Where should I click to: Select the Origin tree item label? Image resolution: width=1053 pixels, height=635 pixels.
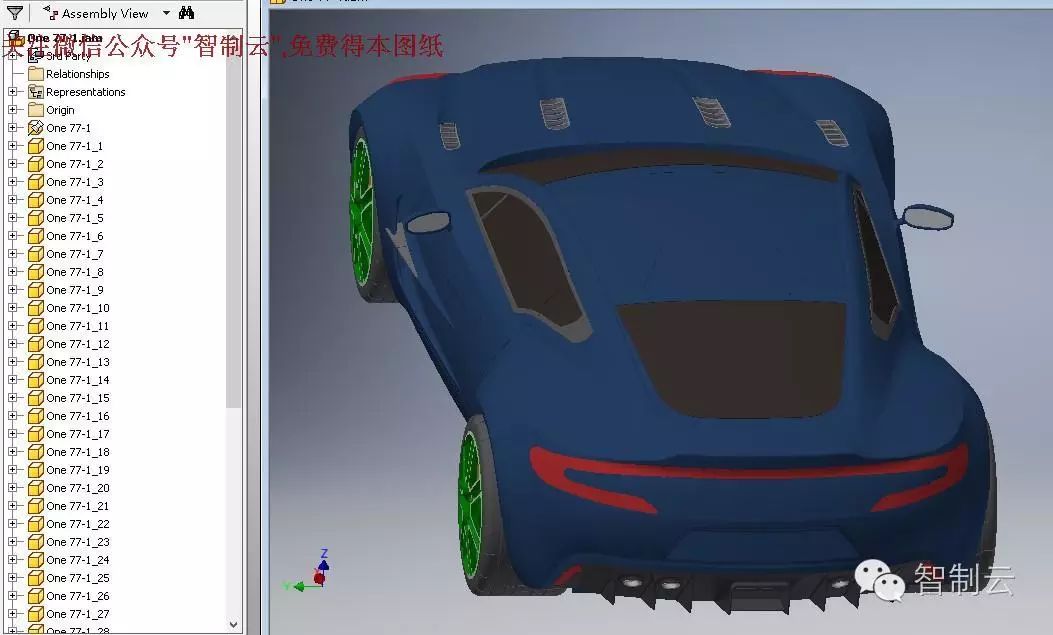click(60, 110)
